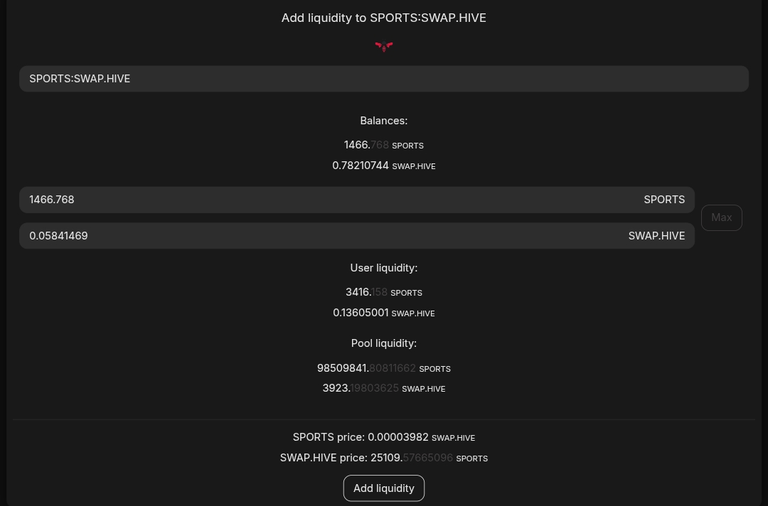Click the SWAP.HIVE amount input field
Image resolution: width=768 pixels, height=506 pixels.
coord(357,236)
